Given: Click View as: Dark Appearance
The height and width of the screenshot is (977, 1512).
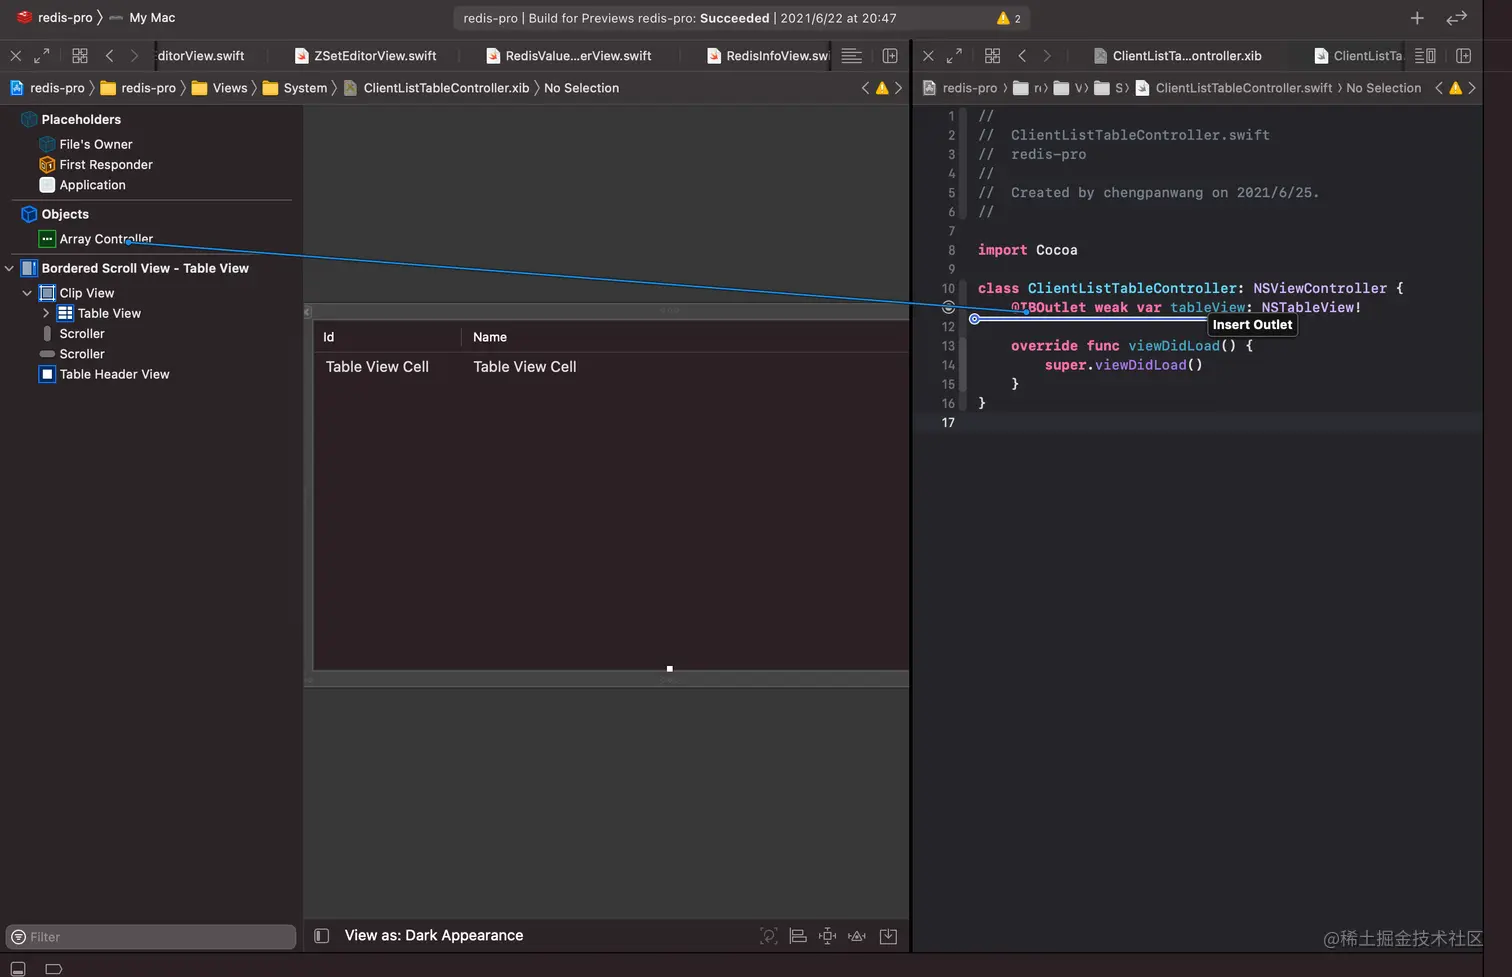Looking at the screenshot, I should pyautogui.click(x=433, y=936).
